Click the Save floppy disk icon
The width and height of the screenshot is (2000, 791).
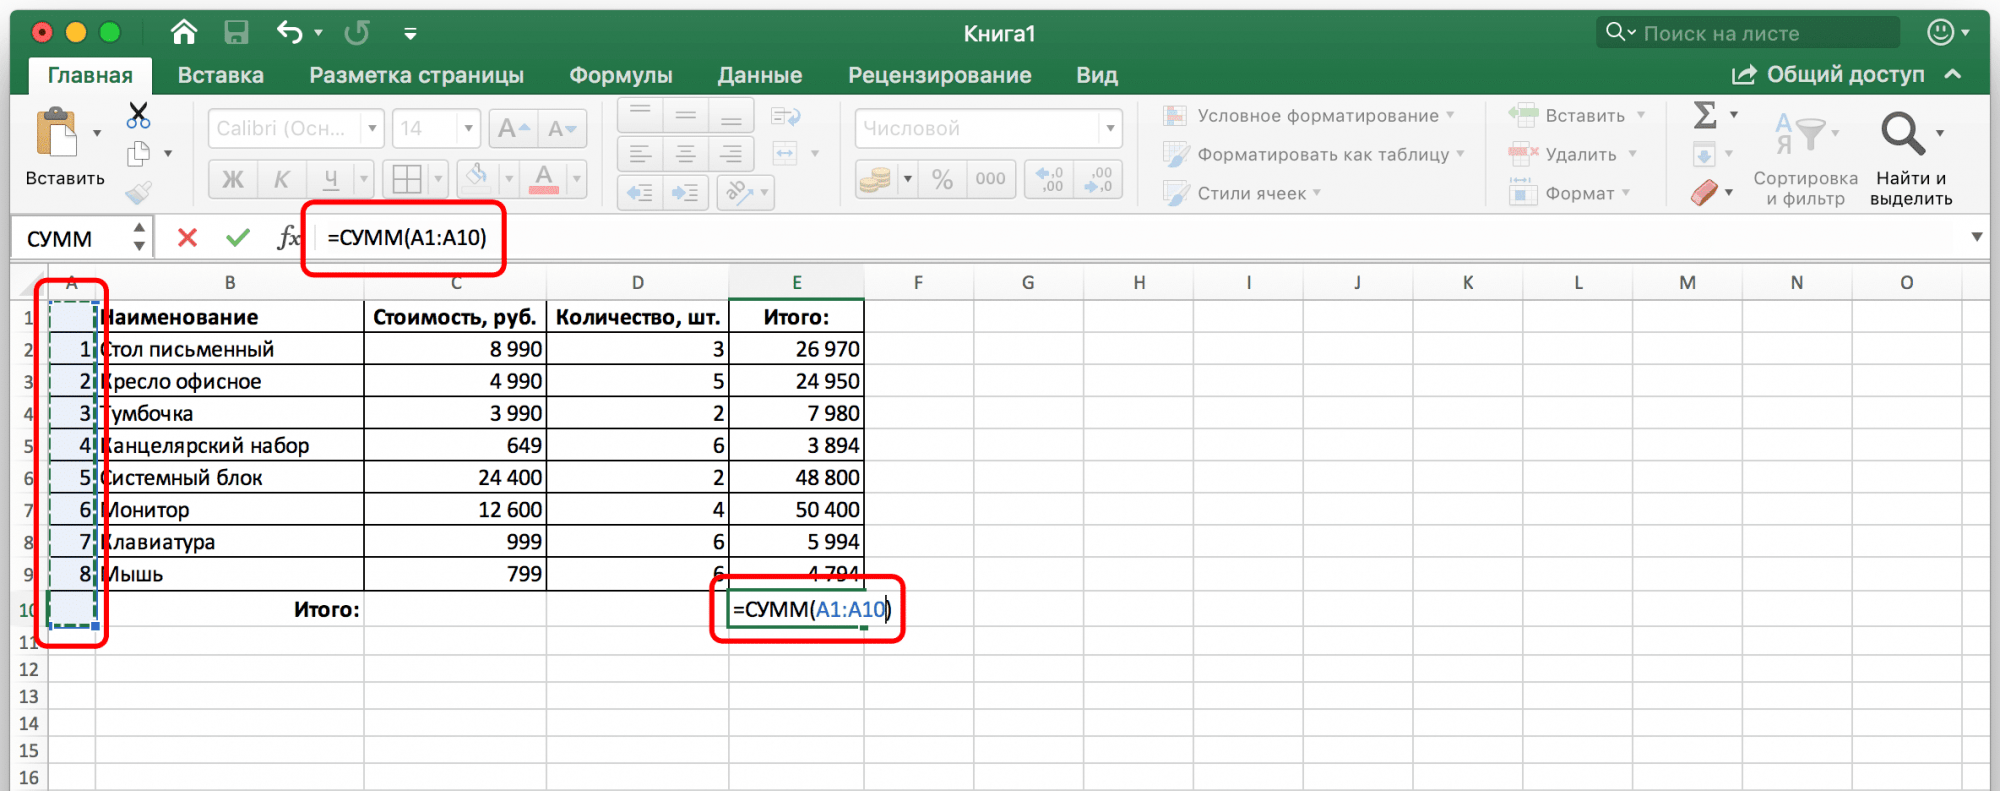tap(236, 33)
